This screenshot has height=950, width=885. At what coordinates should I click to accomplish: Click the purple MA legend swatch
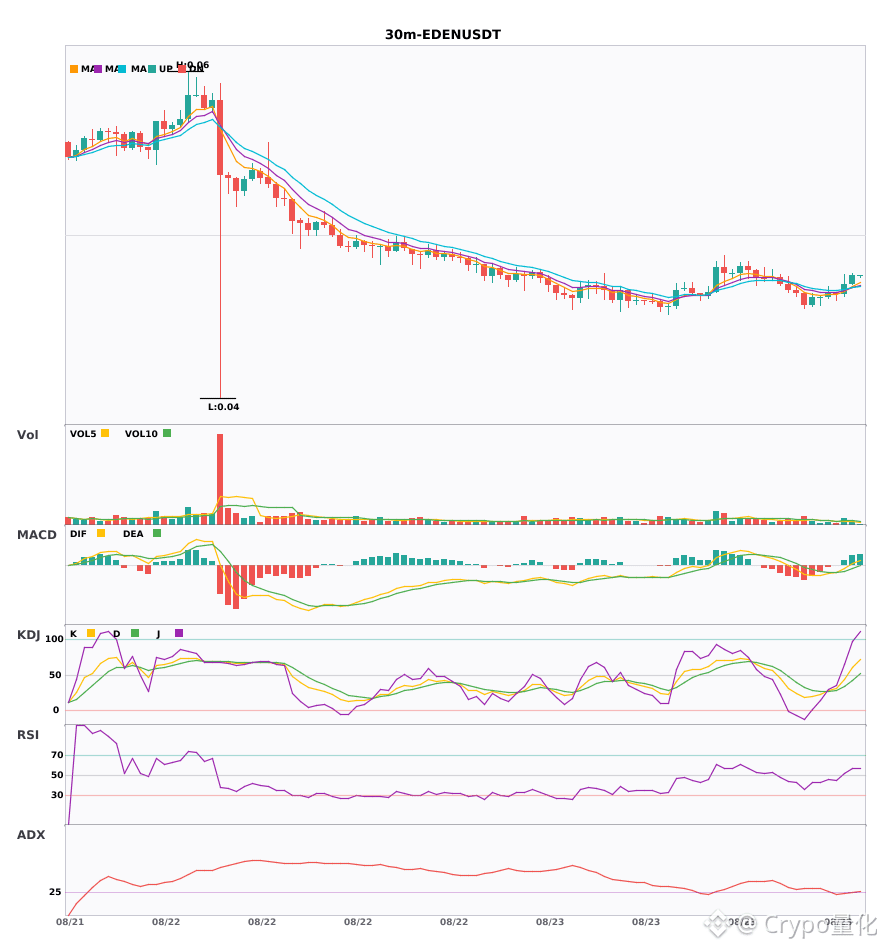(x=98, y=69)
